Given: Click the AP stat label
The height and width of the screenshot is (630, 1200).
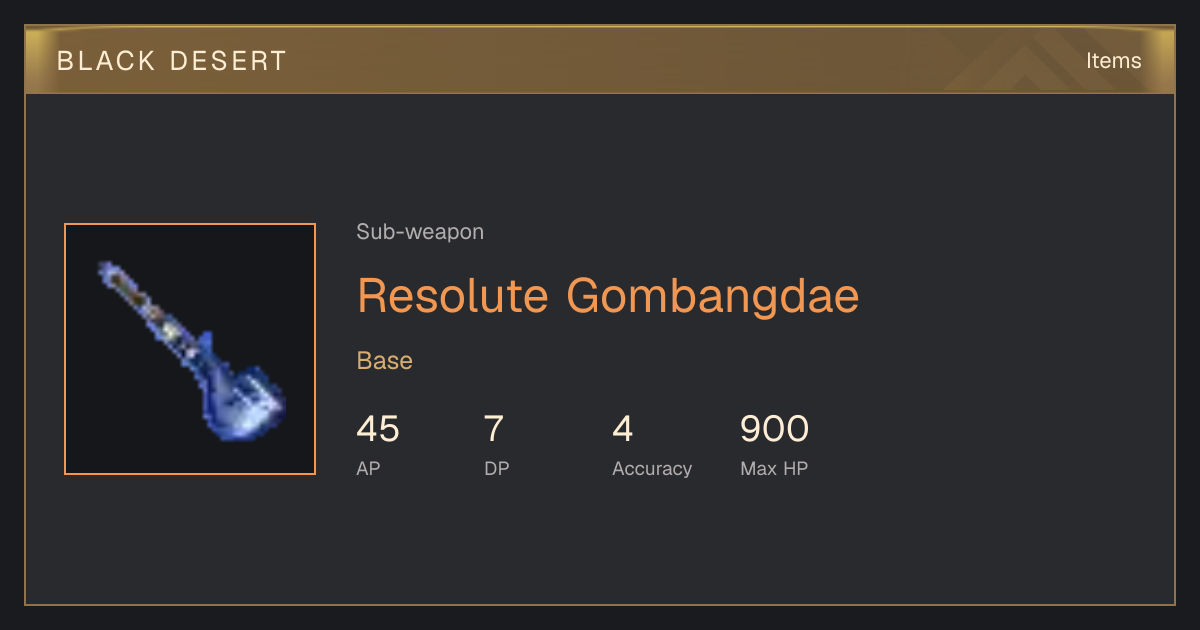Looking at the screenshot, I should (368, 469).
